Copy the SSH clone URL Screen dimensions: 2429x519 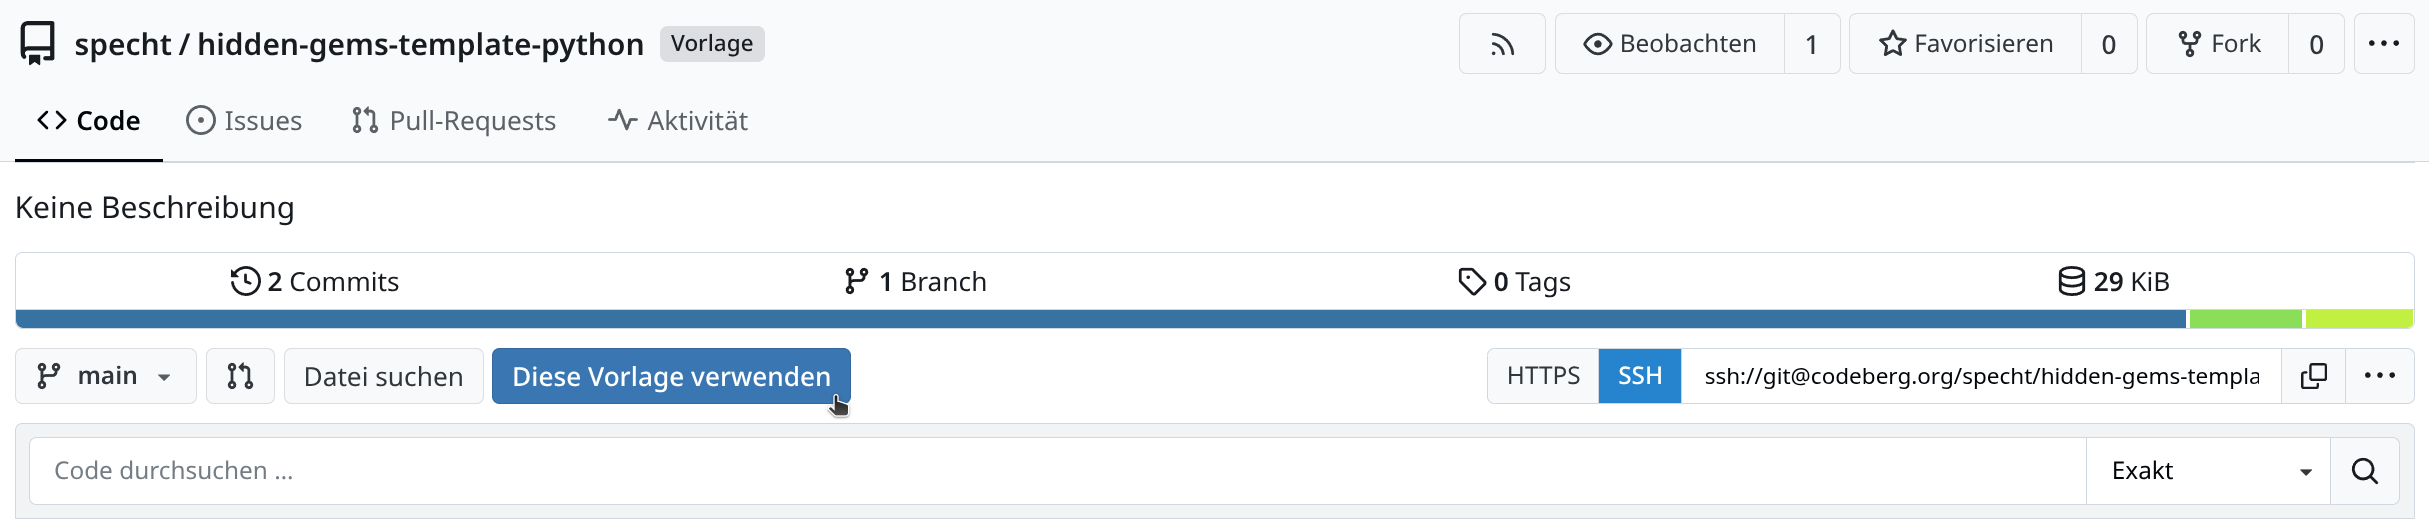point(2313,376)
